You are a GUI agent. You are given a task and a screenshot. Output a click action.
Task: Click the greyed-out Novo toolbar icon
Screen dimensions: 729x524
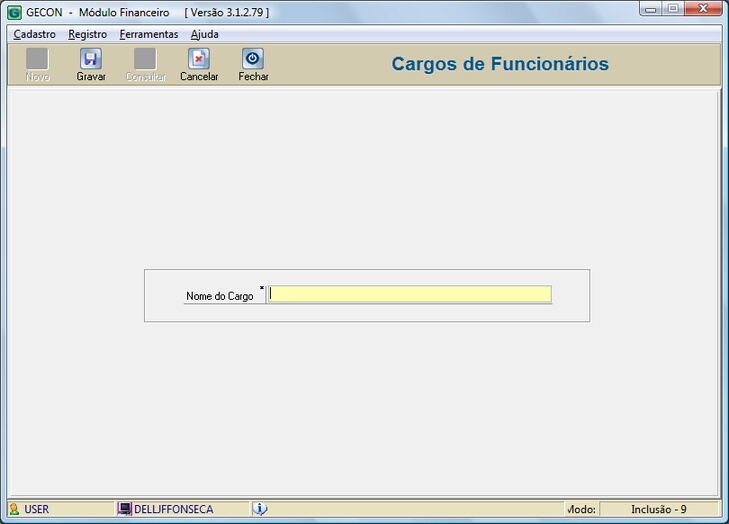(x=37, y=59)
